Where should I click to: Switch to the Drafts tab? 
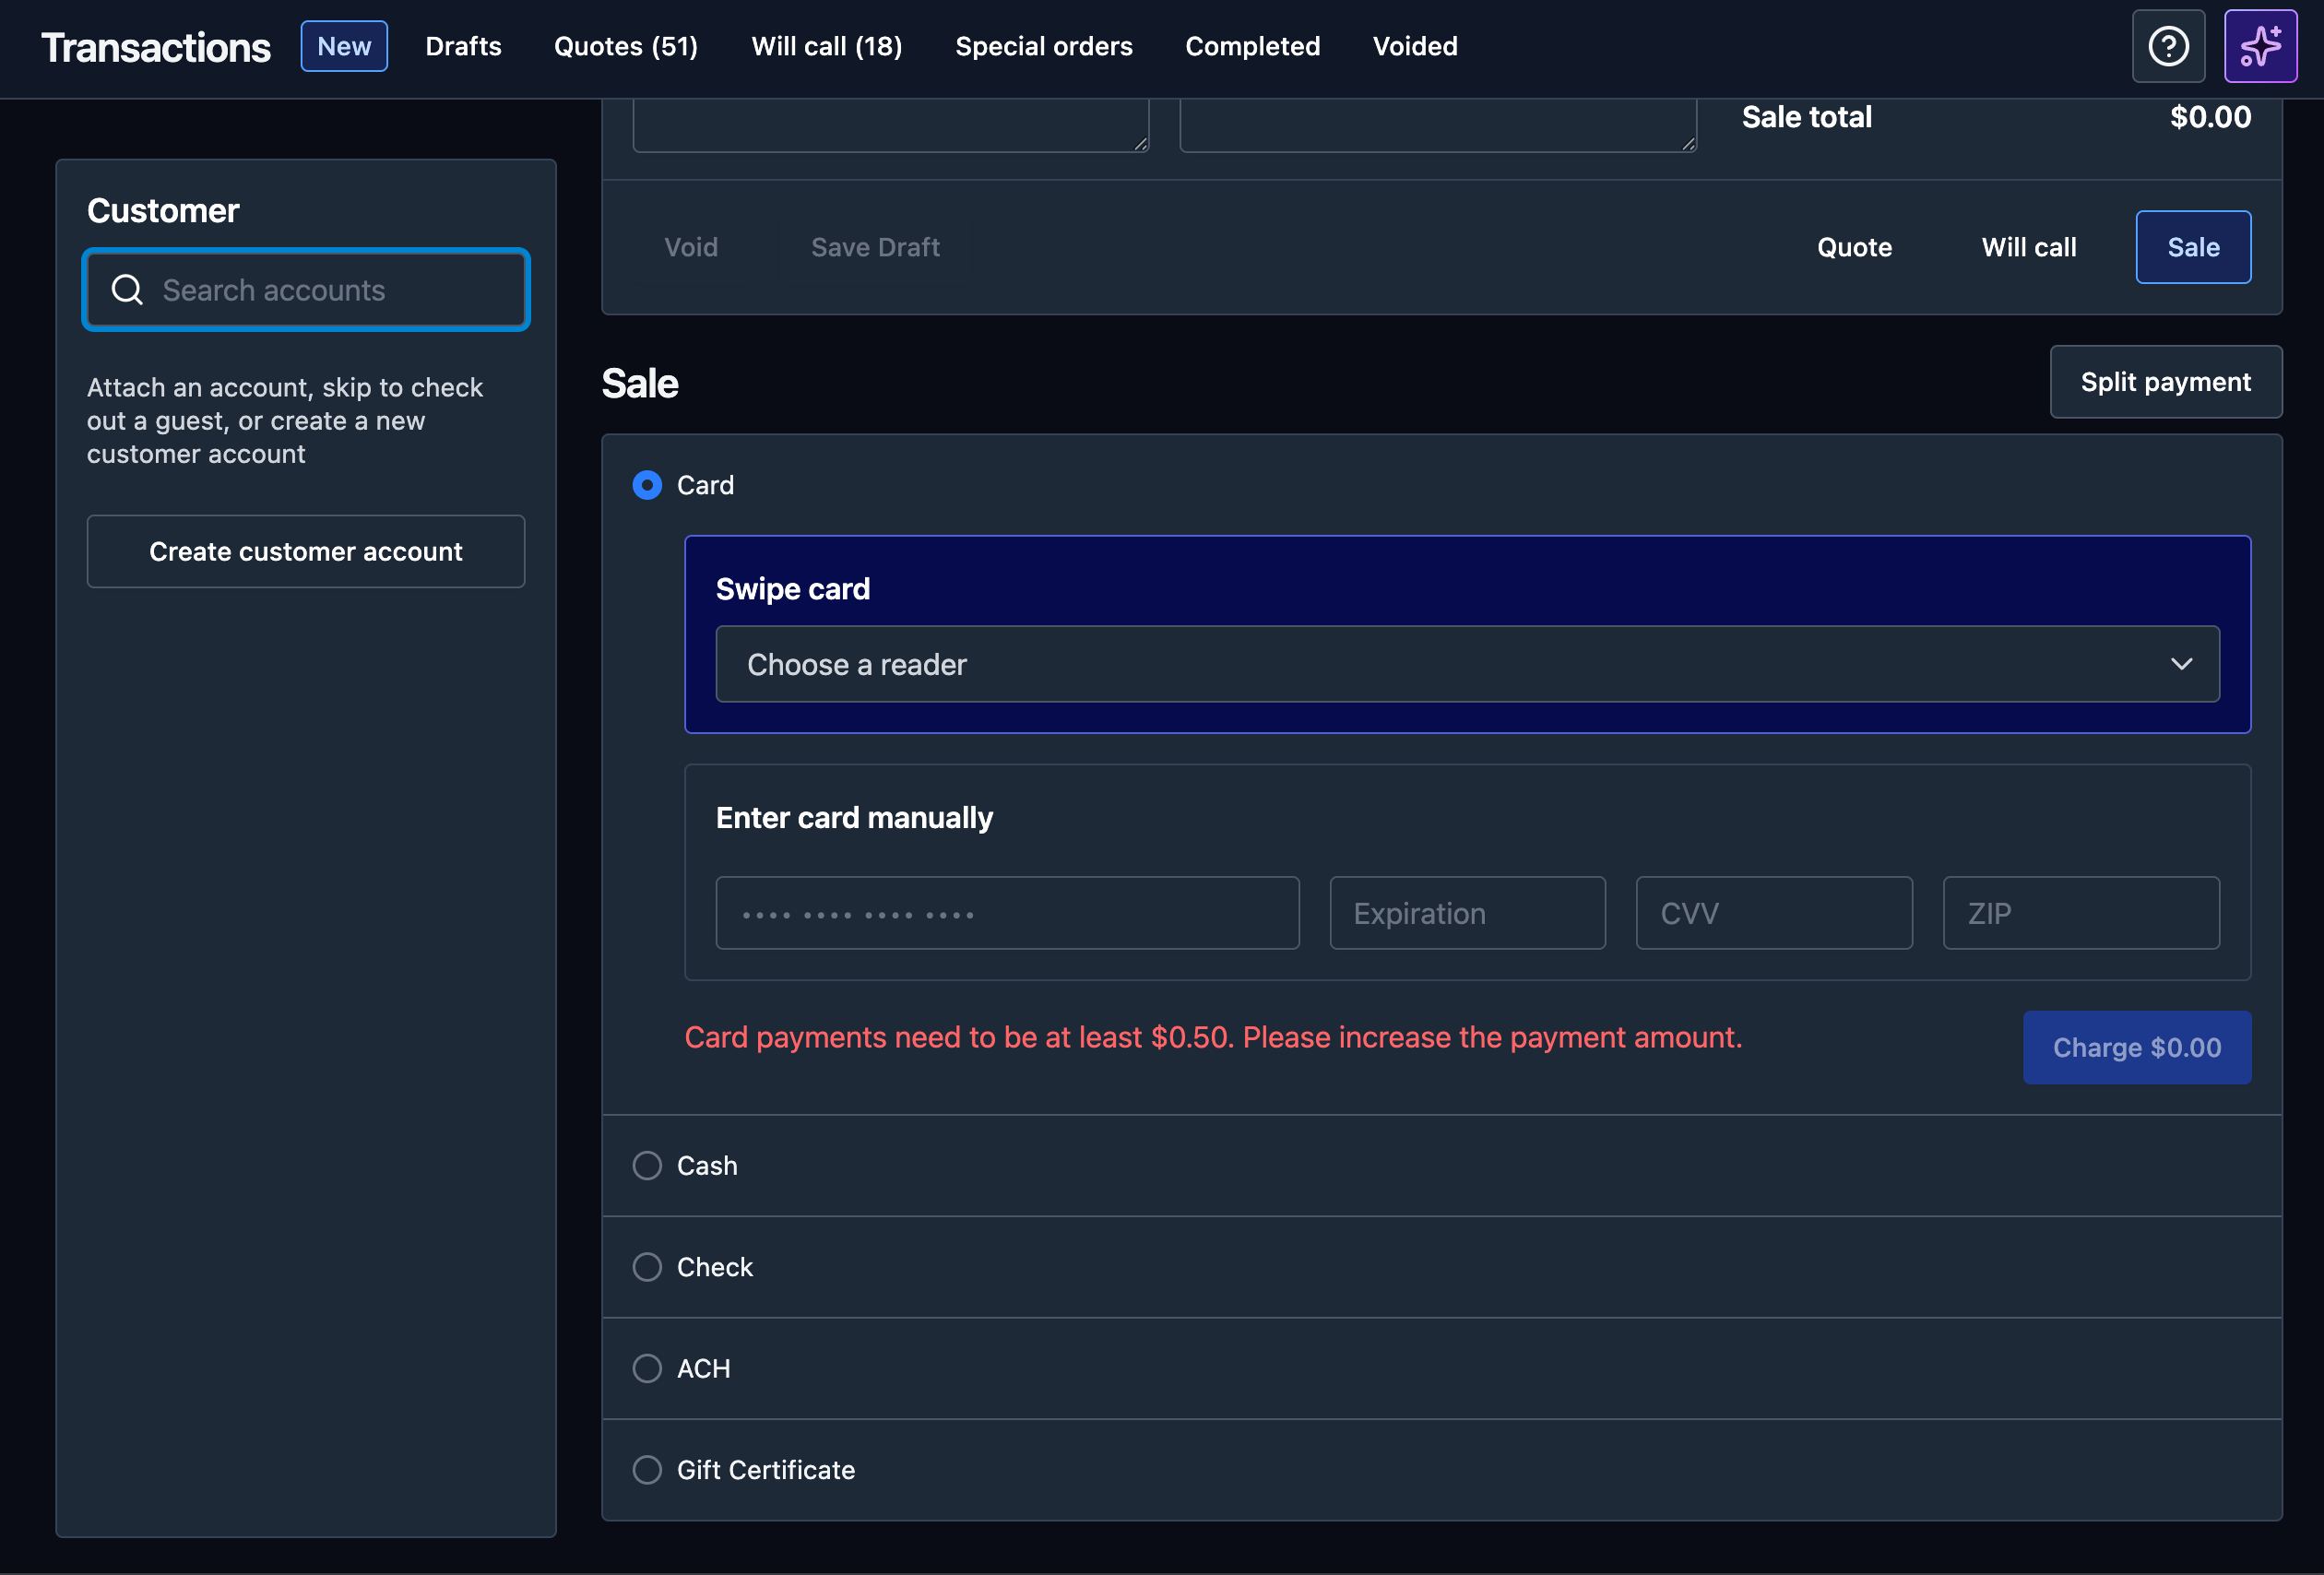click(x=463, y=46)
